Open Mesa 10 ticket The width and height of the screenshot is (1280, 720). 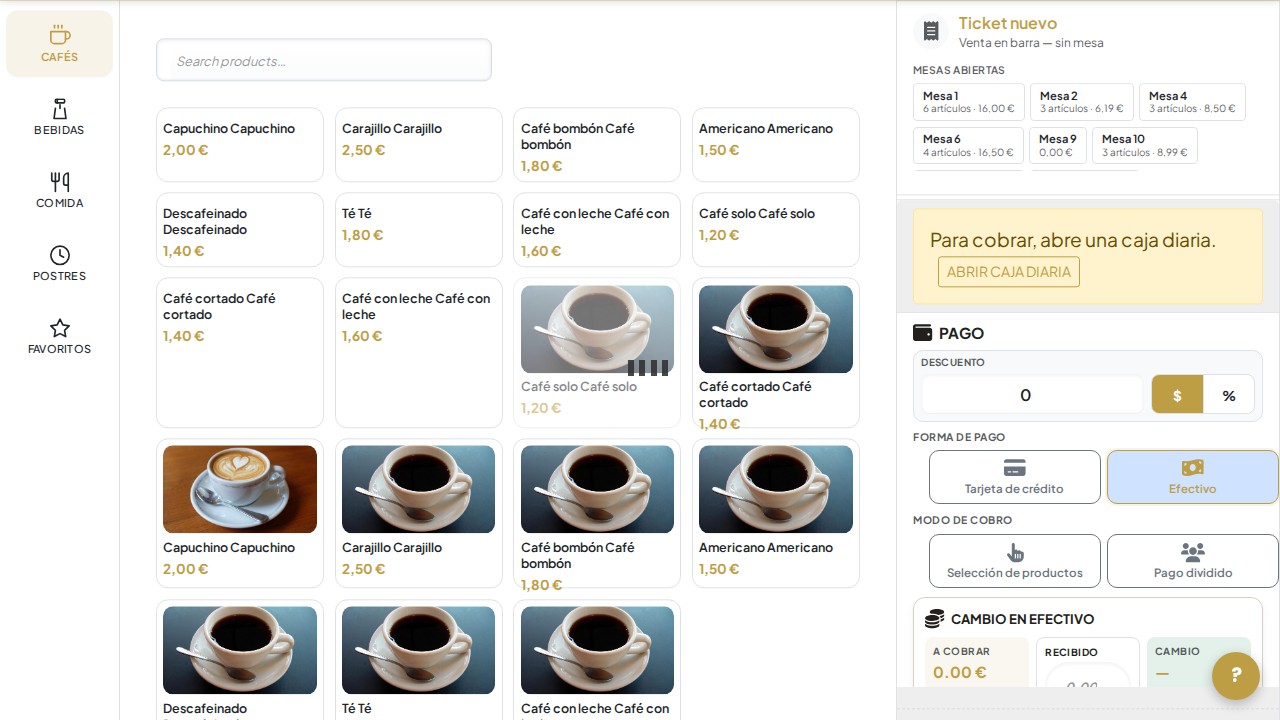coord(1145,146)
